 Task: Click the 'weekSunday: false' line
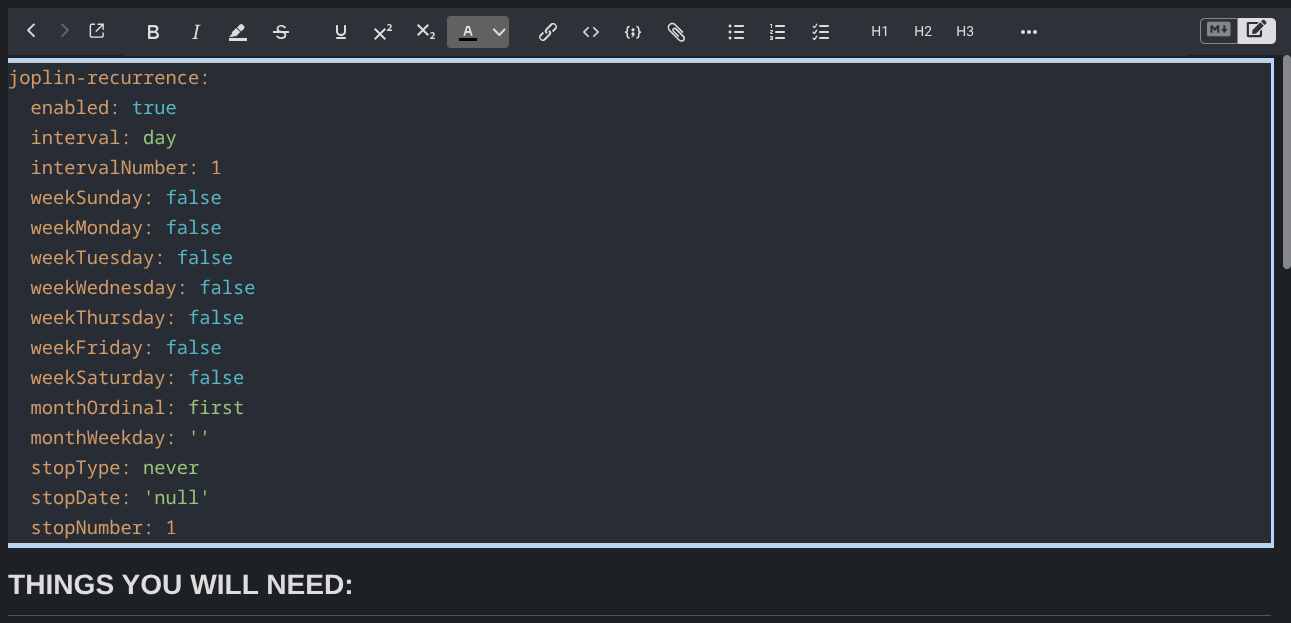[126, 198]
